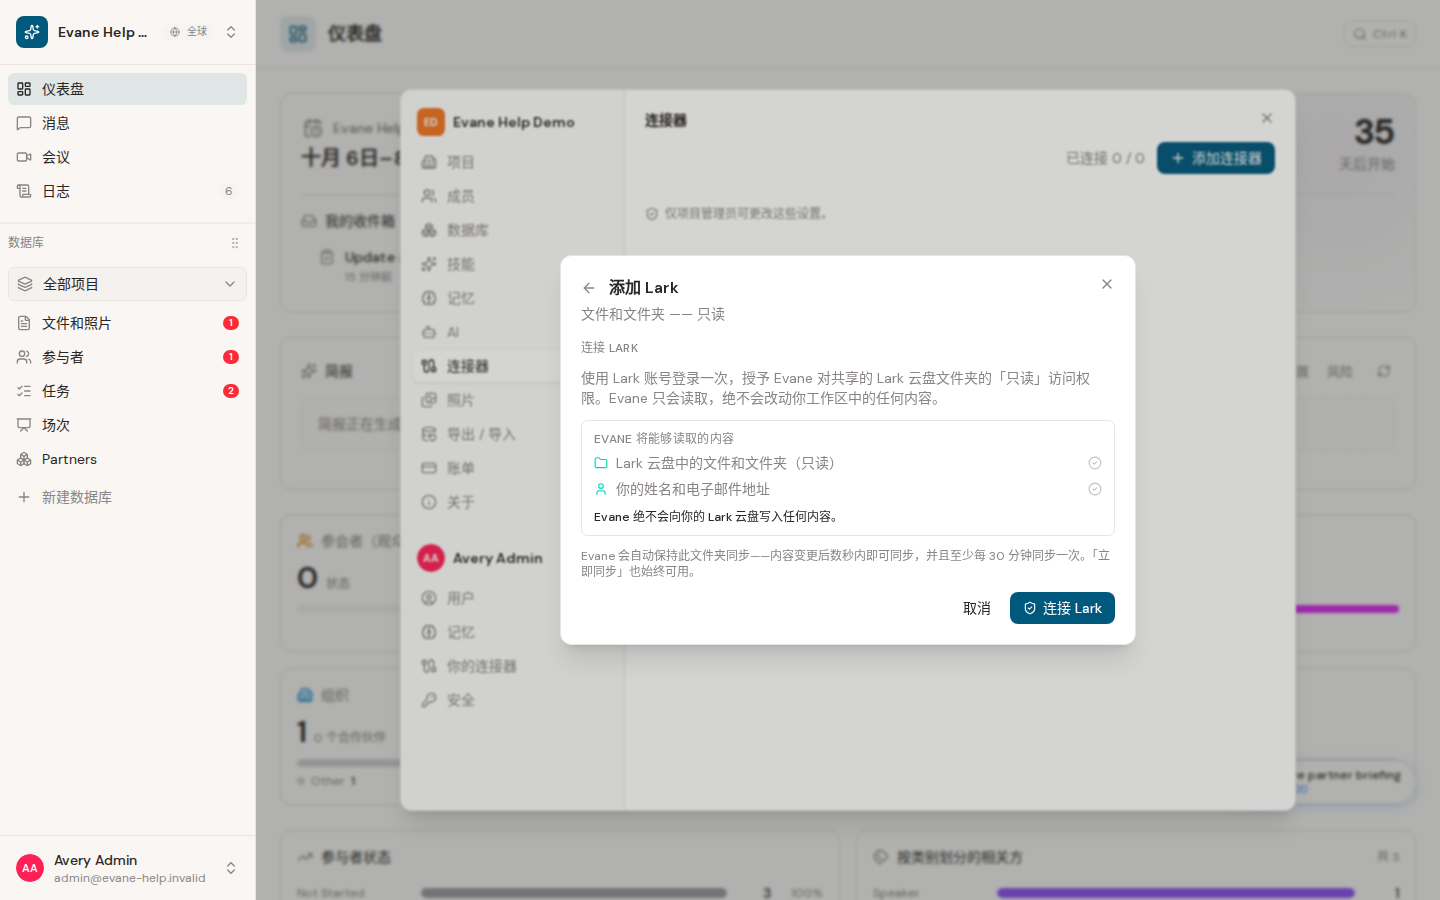
Task: Click 新建数据库 to add a database
Action: pos(127,497)
